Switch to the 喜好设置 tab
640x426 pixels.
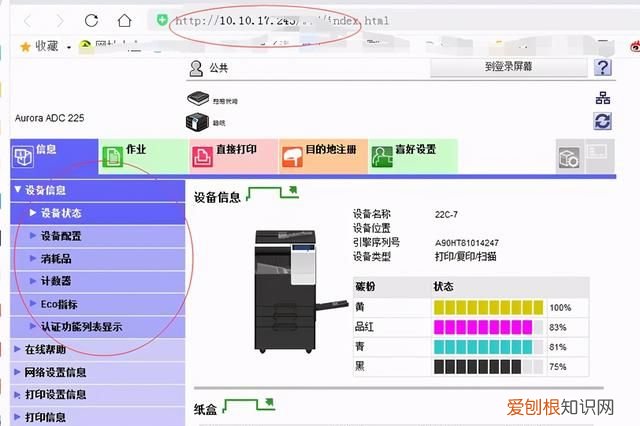(413, 156)
